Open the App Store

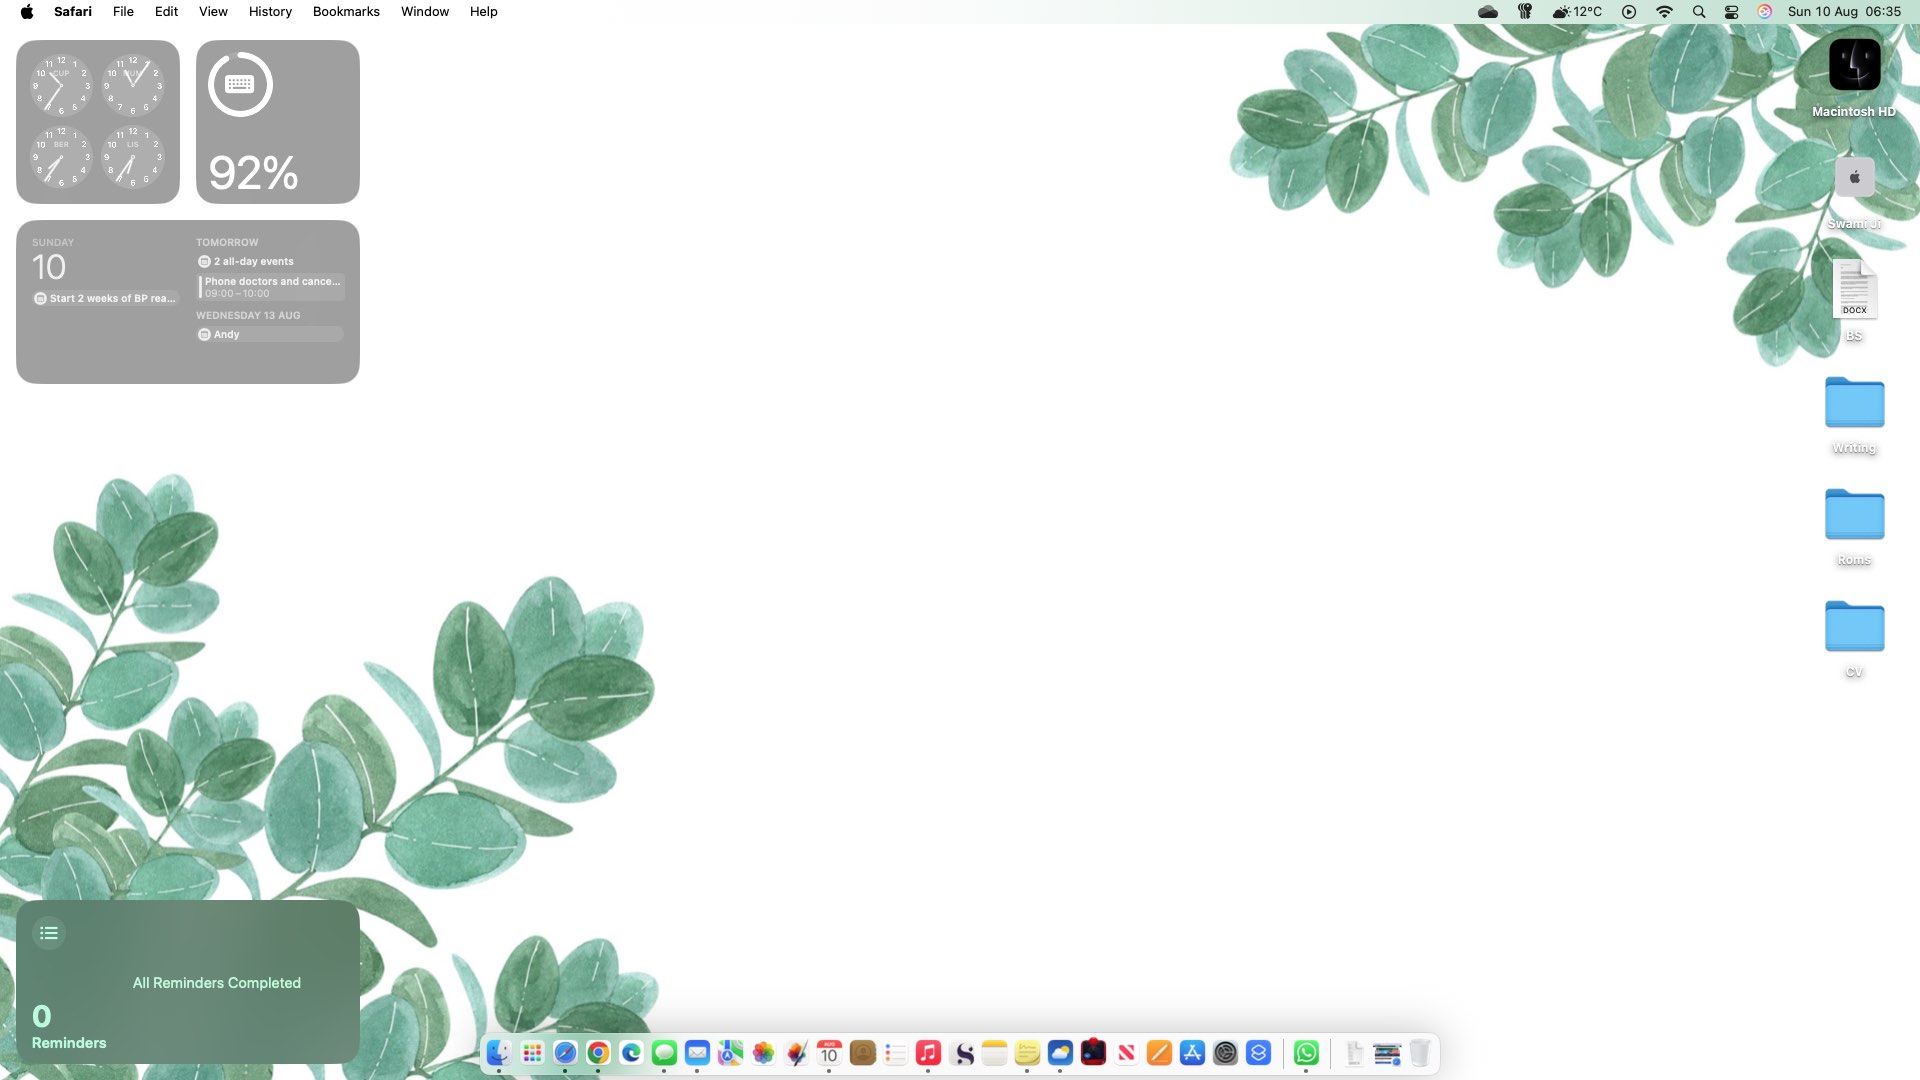pos(1192,1053)
